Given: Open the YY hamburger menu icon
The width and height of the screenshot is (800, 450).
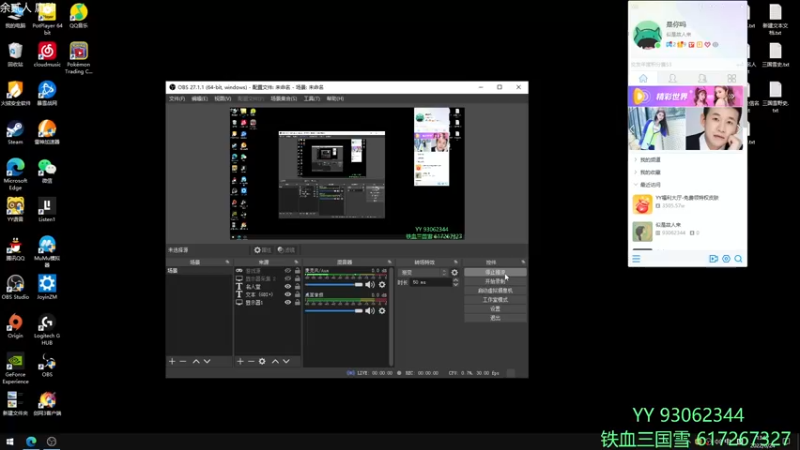Looking at the screenshot, I should click(x=636, y=259).
